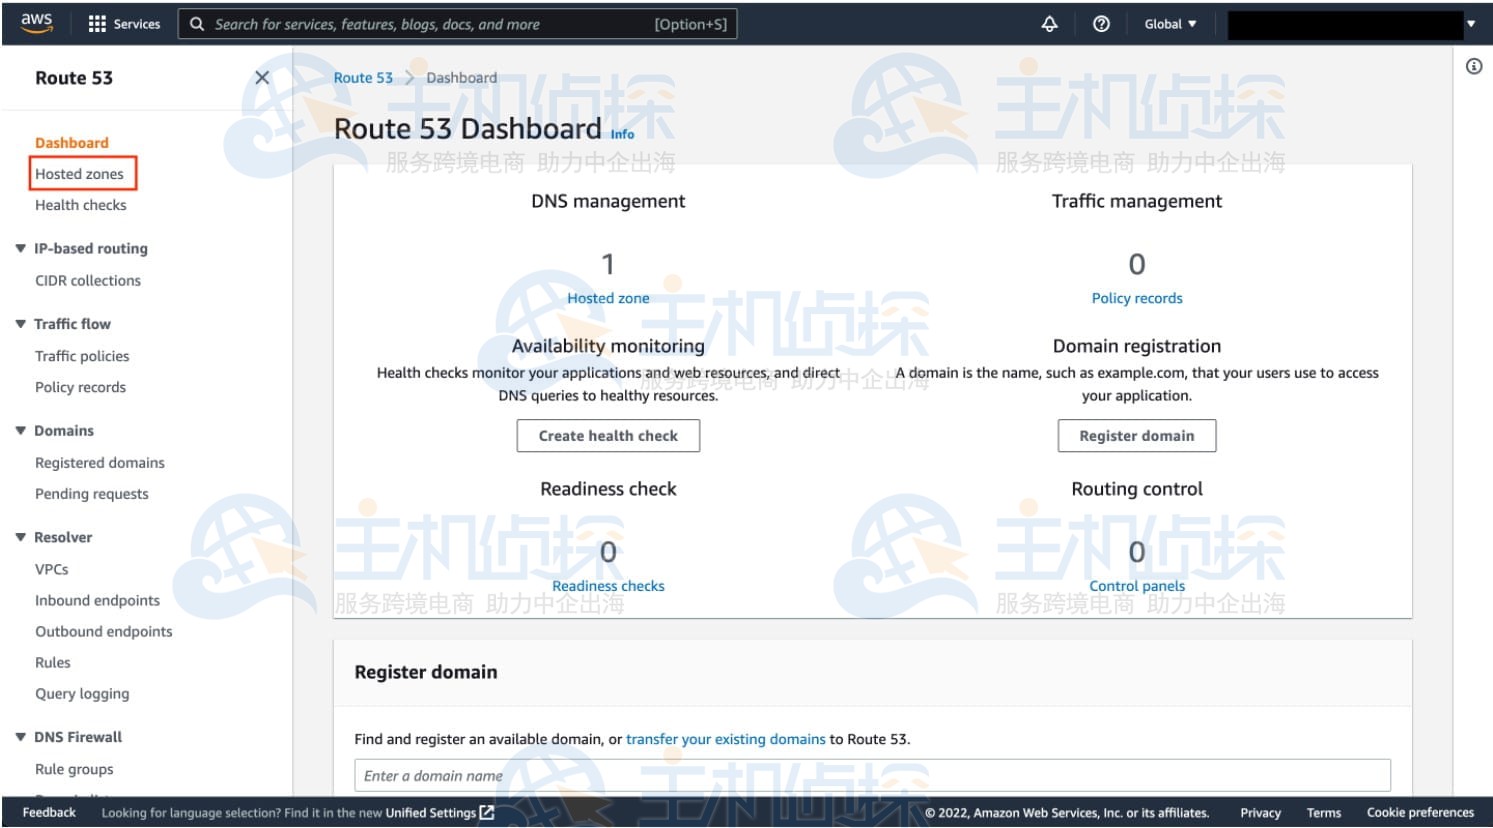This screenshot has width=1493, height=828.
Task: Collapse the DNS Firewall section
Action: pyautogui.click(x=20, y=737)
